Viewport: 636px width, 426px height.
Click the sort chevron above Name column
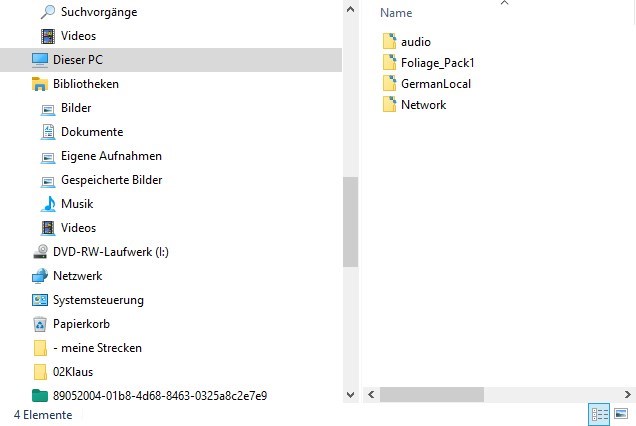click(x=504, y=3)
